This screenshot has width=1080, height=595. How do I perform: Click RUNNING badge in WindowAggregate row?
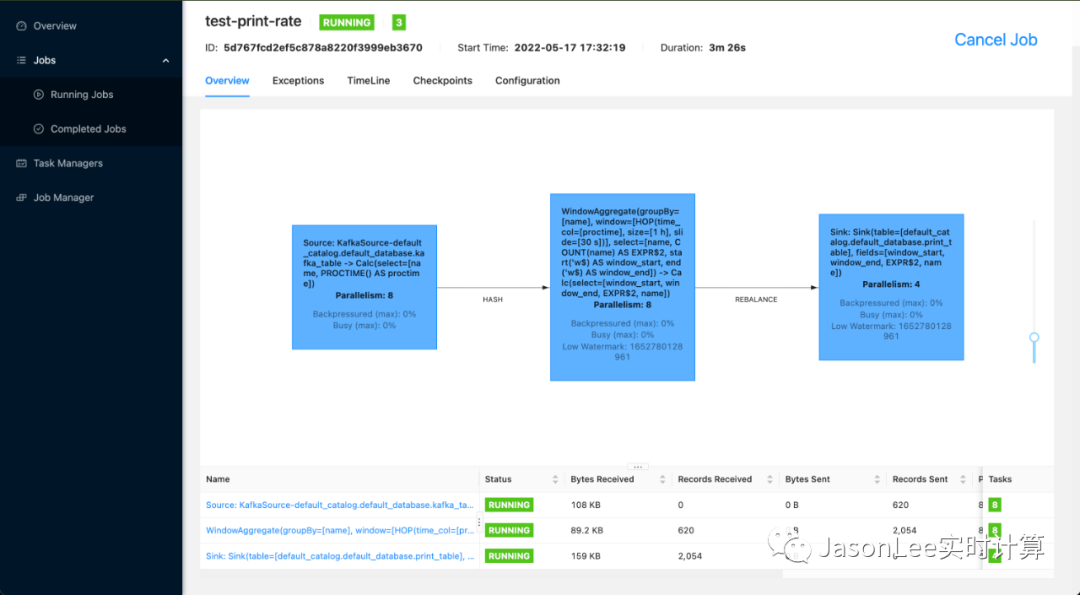pos(509,530)
